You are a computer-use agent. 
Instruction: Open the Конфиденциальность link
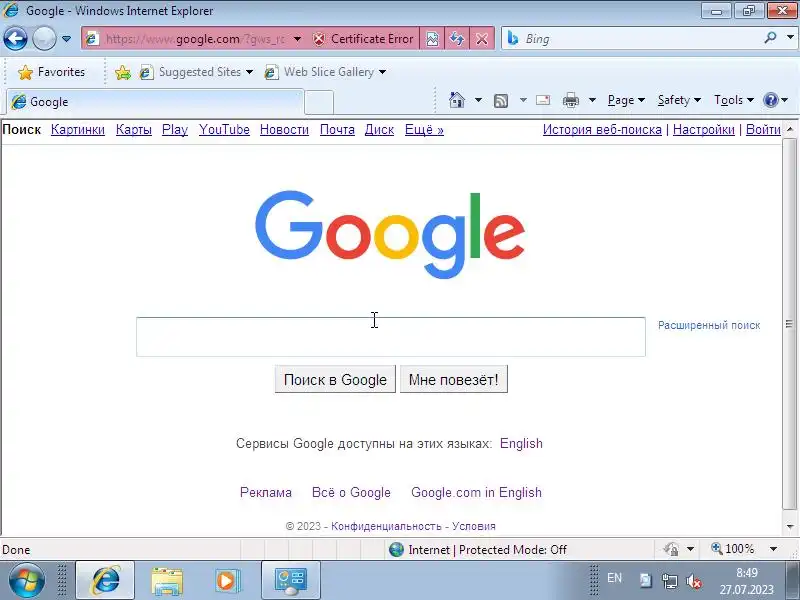click(386, 526)
